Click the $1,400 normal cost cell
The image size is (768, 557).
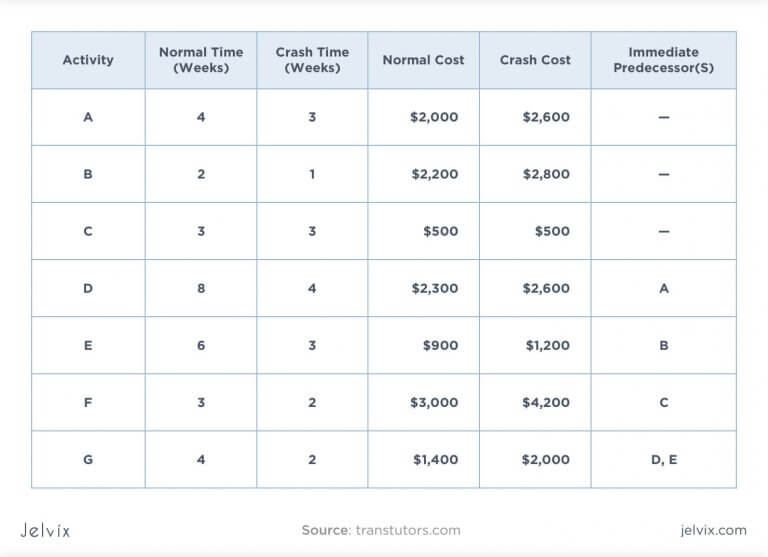click(434, 459)
